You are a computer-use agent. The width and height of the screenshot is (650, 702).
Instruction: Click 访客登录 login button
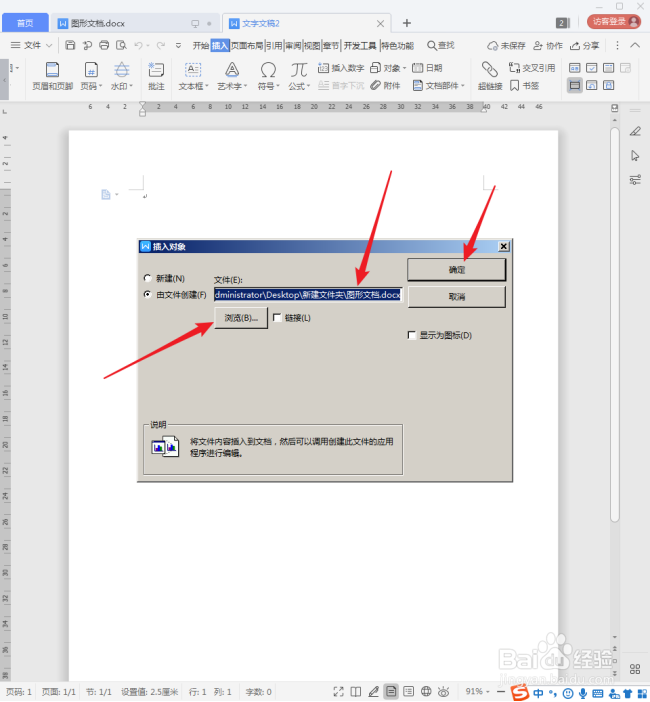614,21
